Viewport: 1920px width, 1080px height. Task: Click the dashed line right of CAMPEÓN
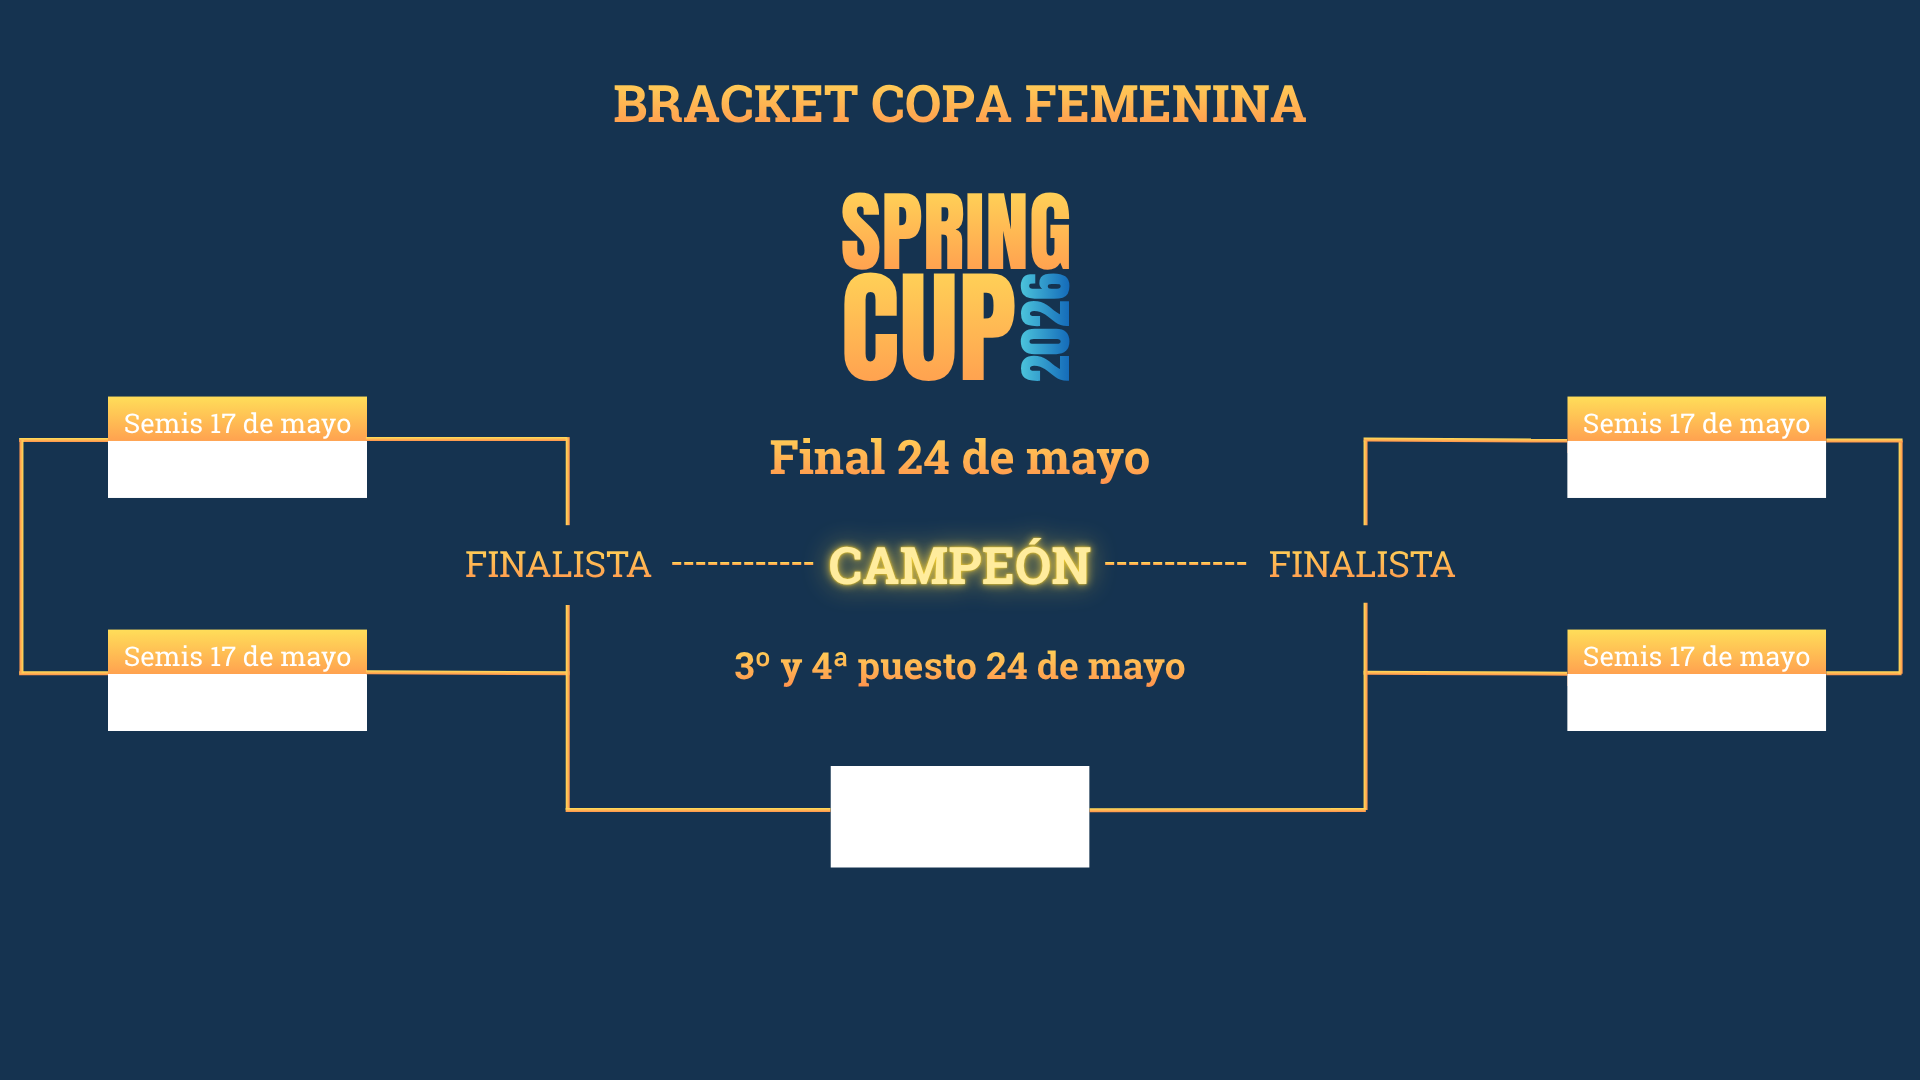point(1175,564)
